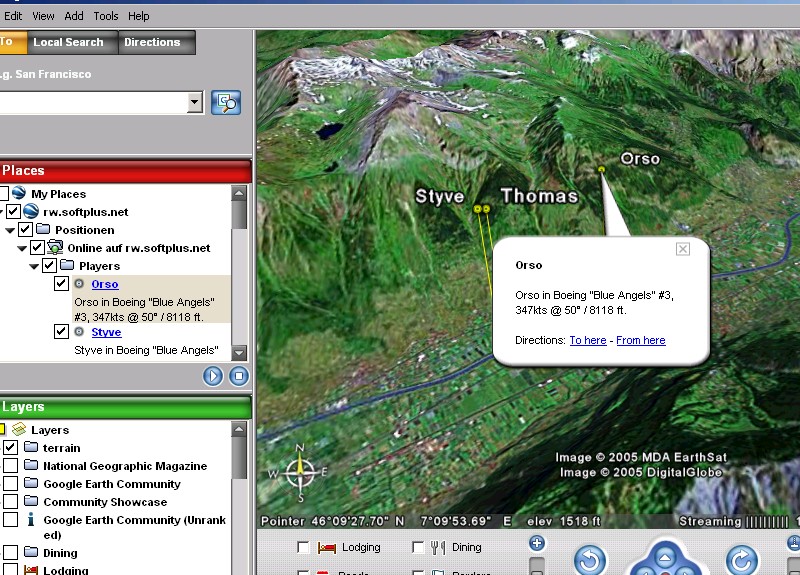Rotate view counter-clockwise with left rotate button
The image size is (800, 575).
589,560
